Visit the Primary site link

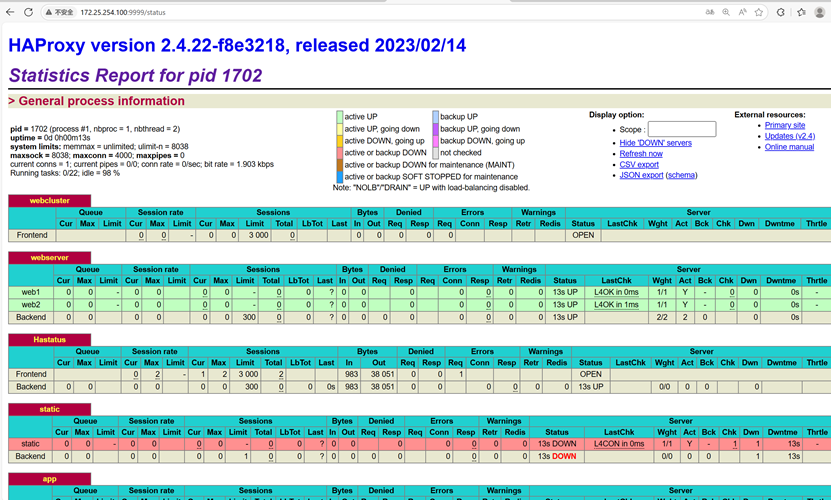tap(785, 125)
